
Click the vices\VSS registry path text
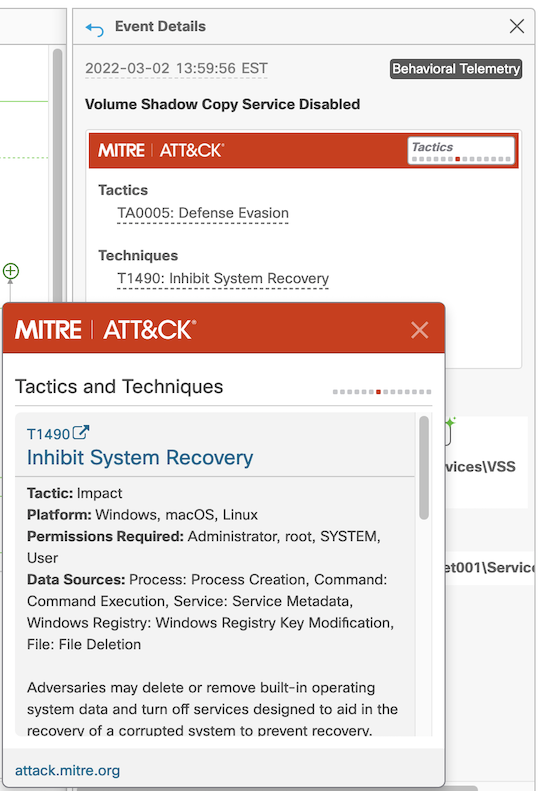480,467
